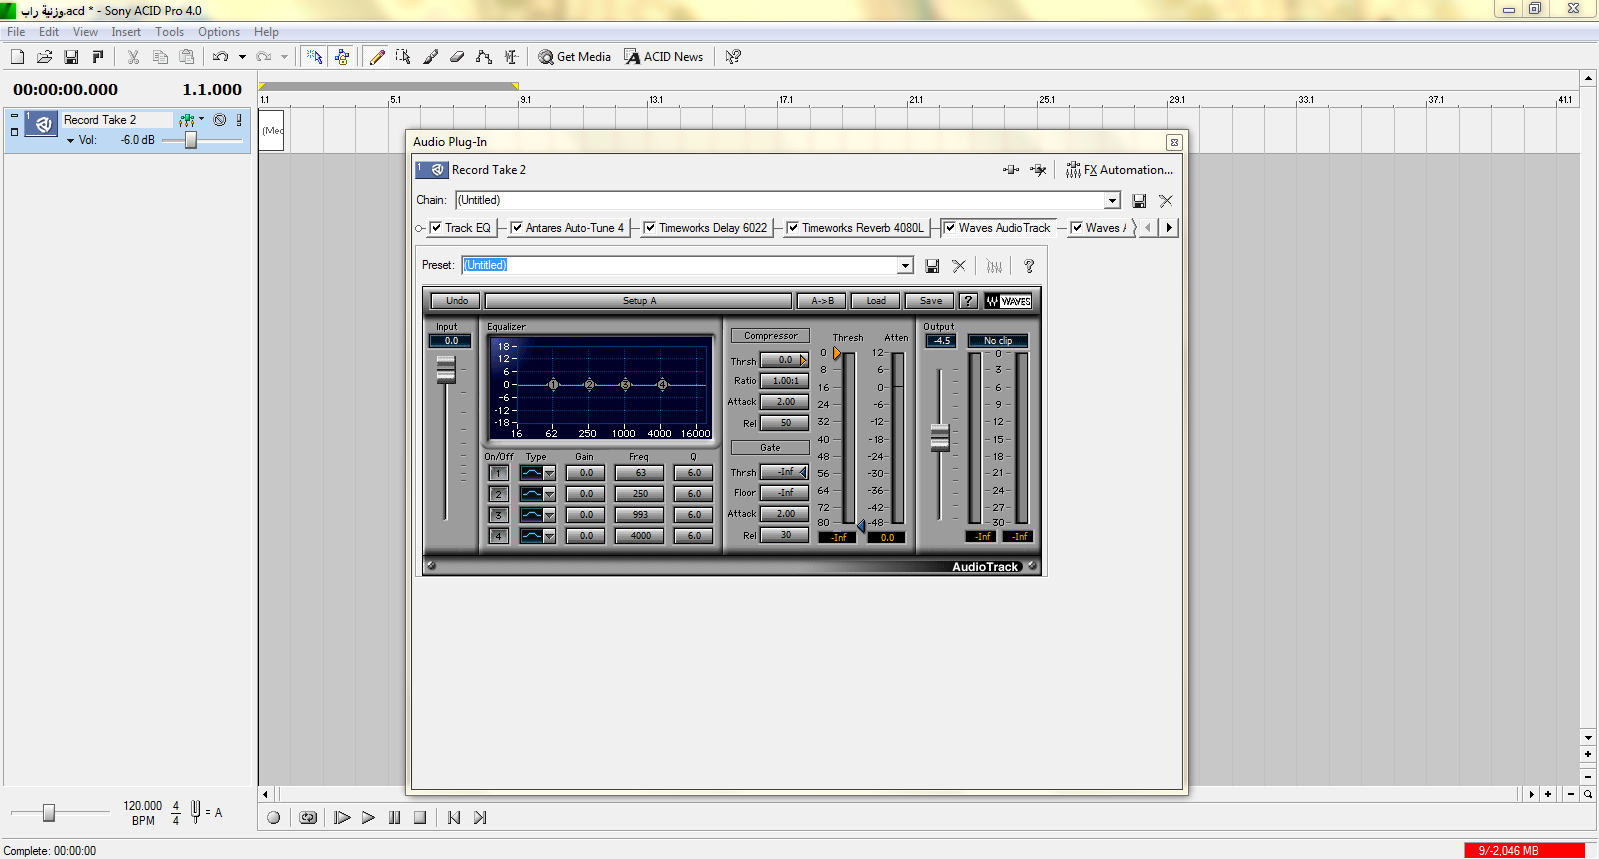Viewport: 1599px width, 859px height.
Task: Uncheck Timeworks Reverb 4080L in the chain
Action: 793,228
